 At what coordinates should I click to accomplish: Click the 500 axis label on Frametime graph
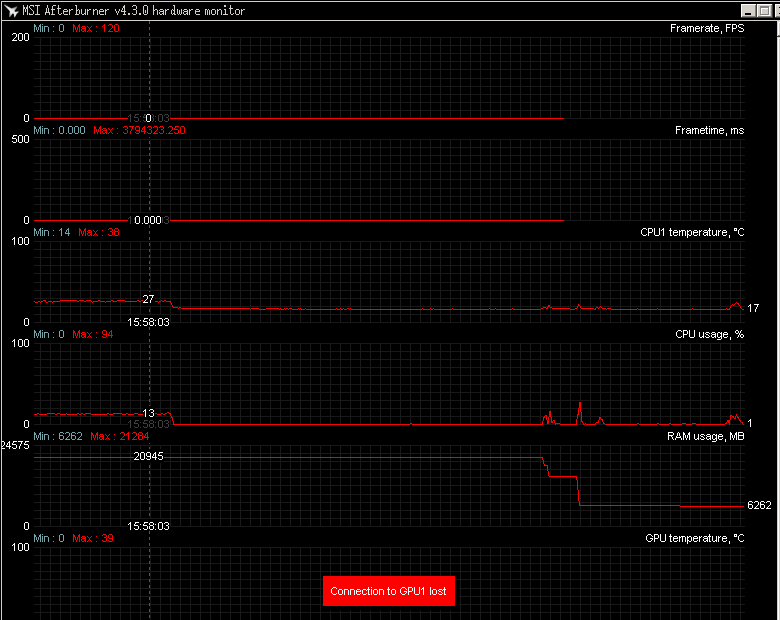(x=20, y=139)
